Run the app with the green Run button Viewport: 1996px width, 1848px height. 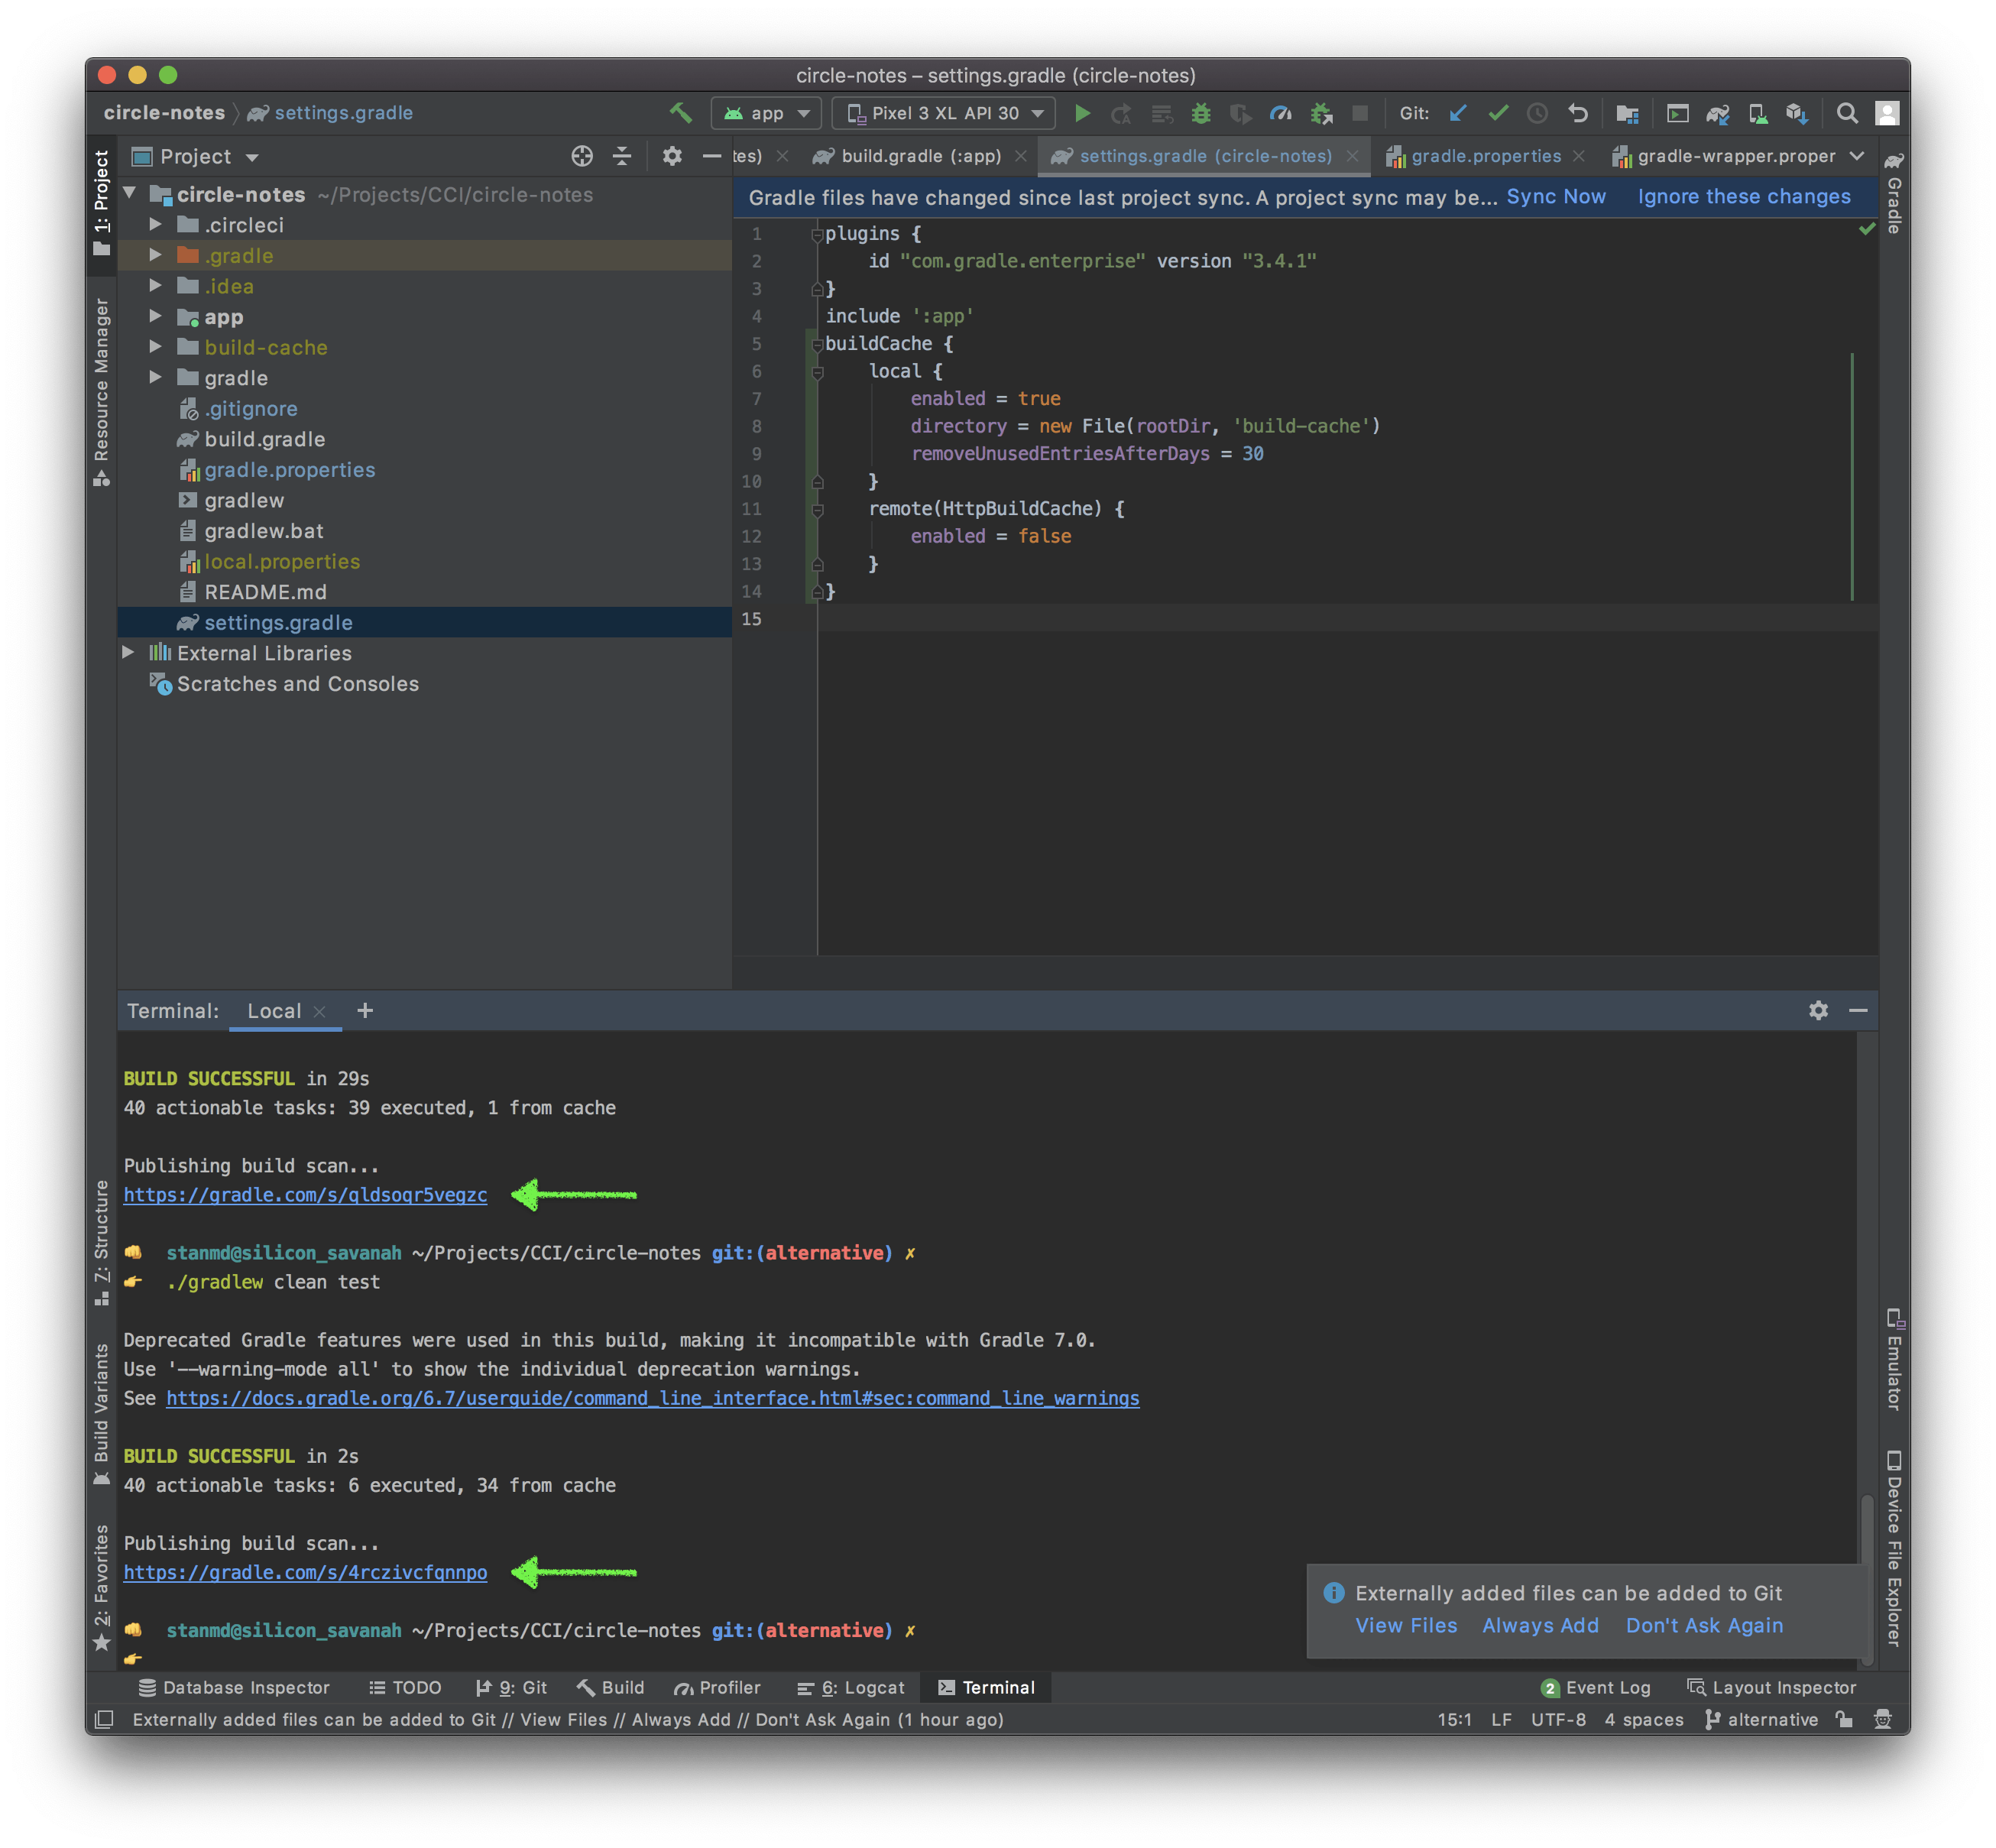[x=1082, y=113]
